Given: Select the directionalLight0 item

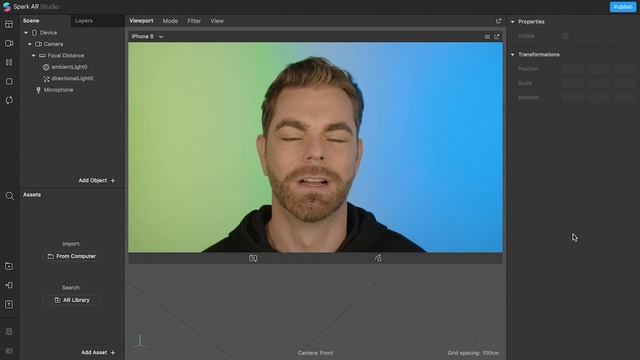Looking at the screenshot, I should point(72,78).
